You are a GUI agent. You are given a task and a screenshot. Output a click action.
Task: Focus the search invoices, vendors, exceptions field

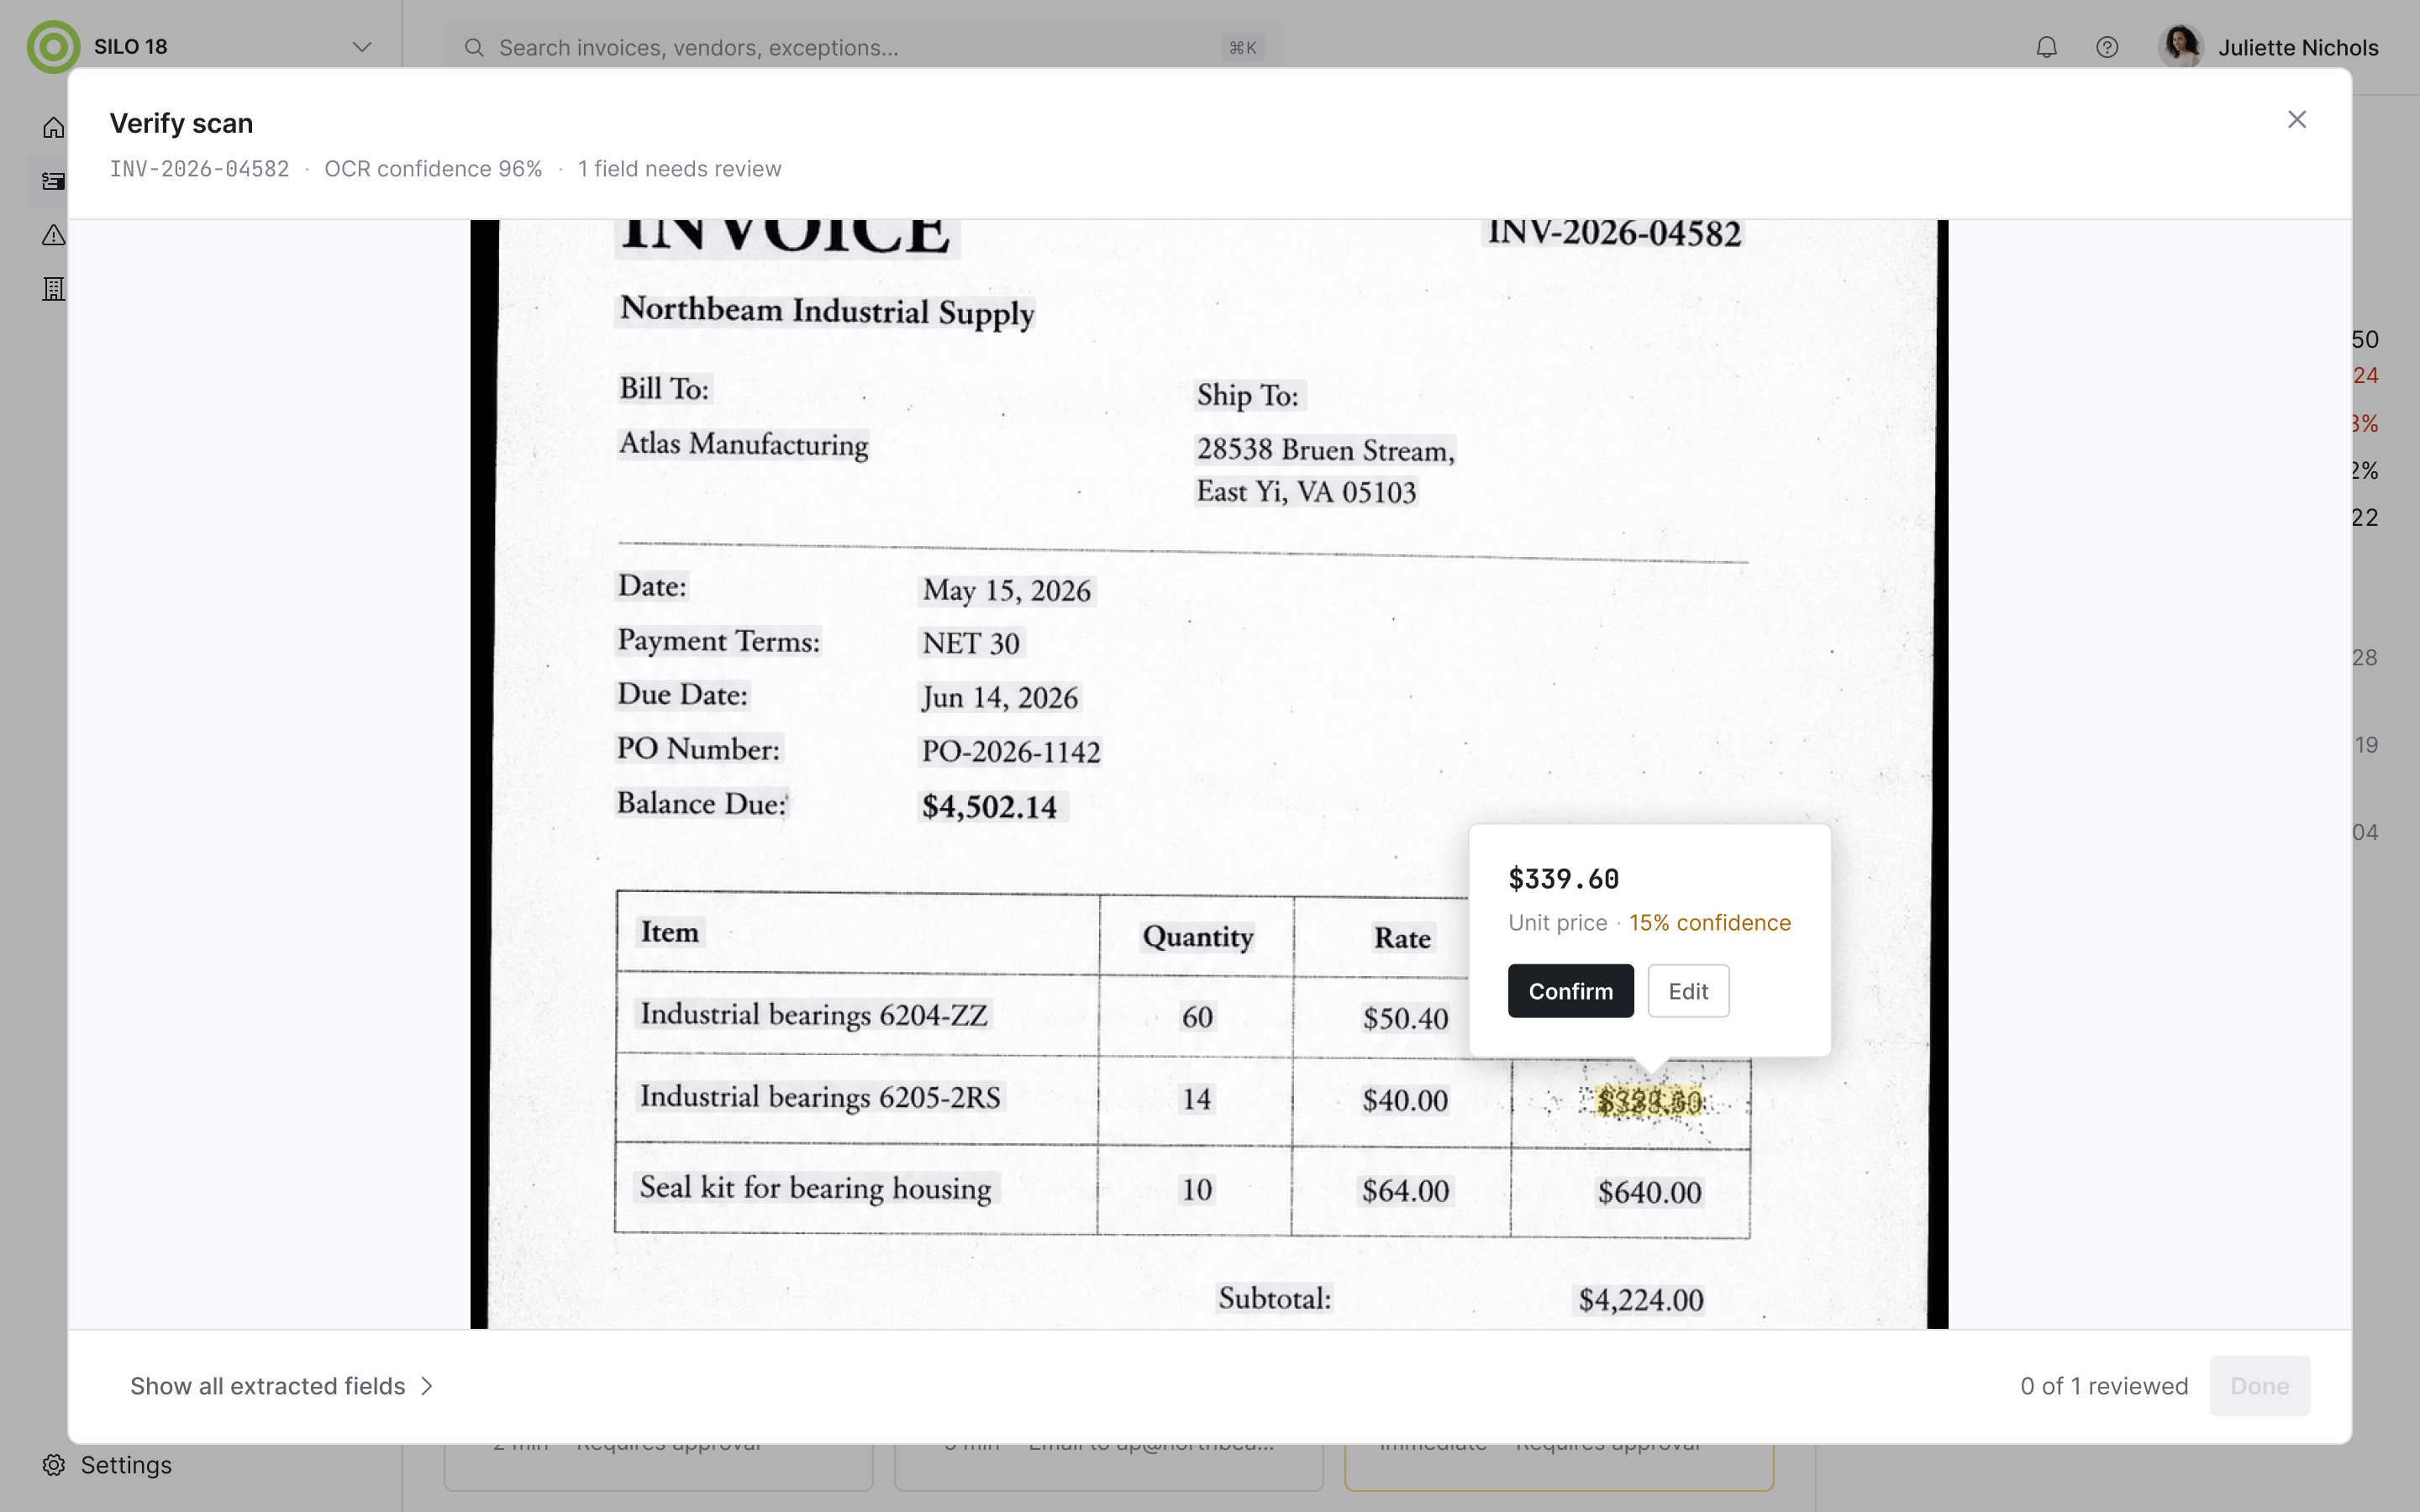tap(863, 48)
